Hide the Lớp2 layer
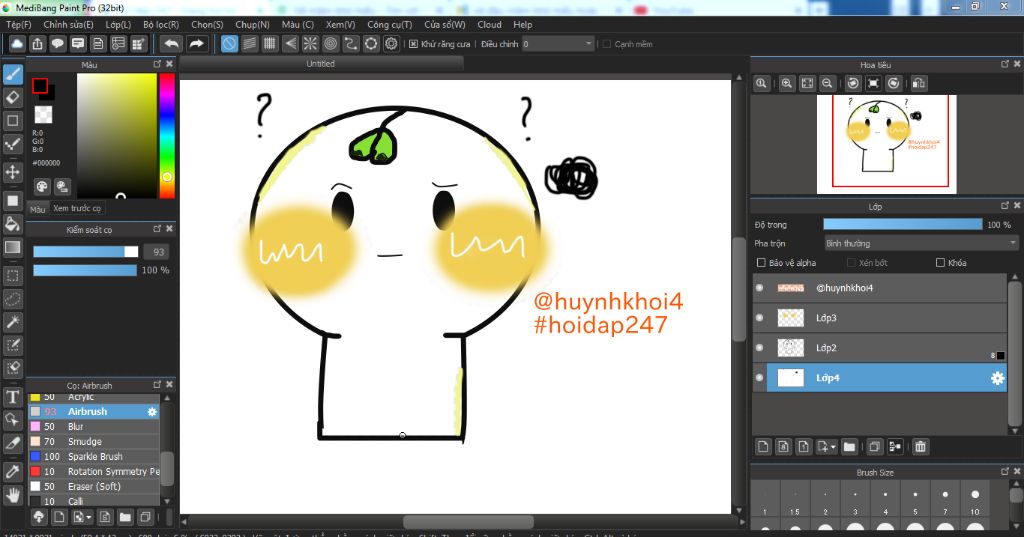Screen dimensions: 1024x537 point(760,348)
